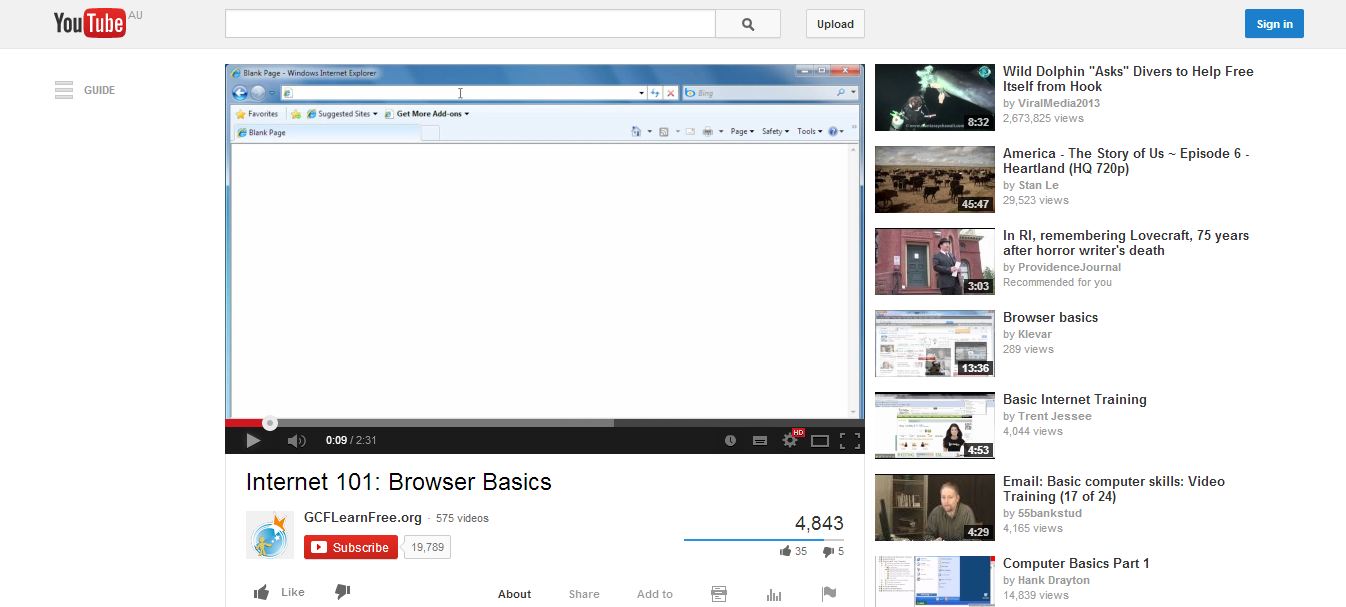Enter full screen mode
Image resolution: width=1346 pixels, height=607 pixels.
850,440
